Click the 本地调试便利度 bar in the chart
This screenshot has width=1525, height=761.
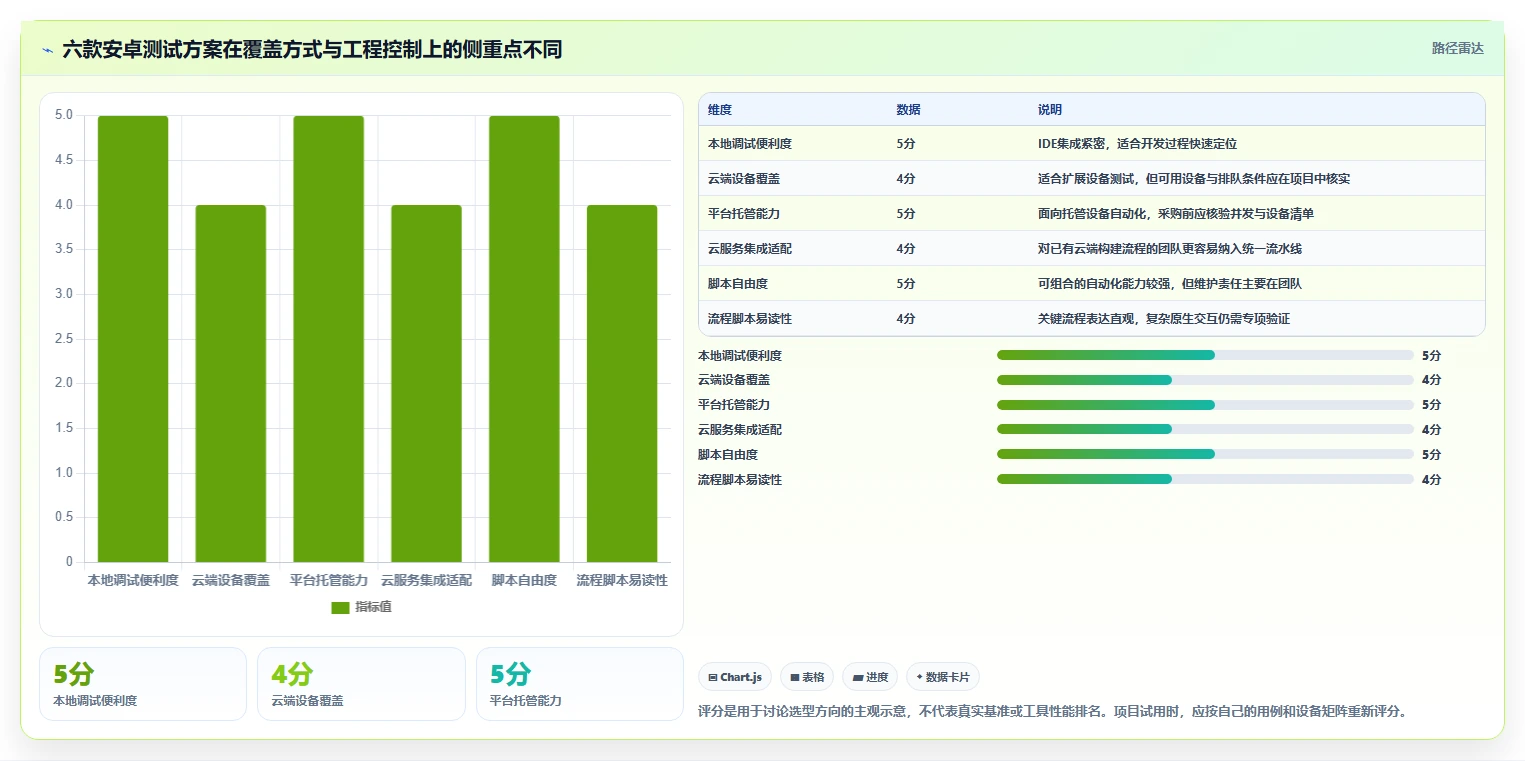tap(133, 339)
